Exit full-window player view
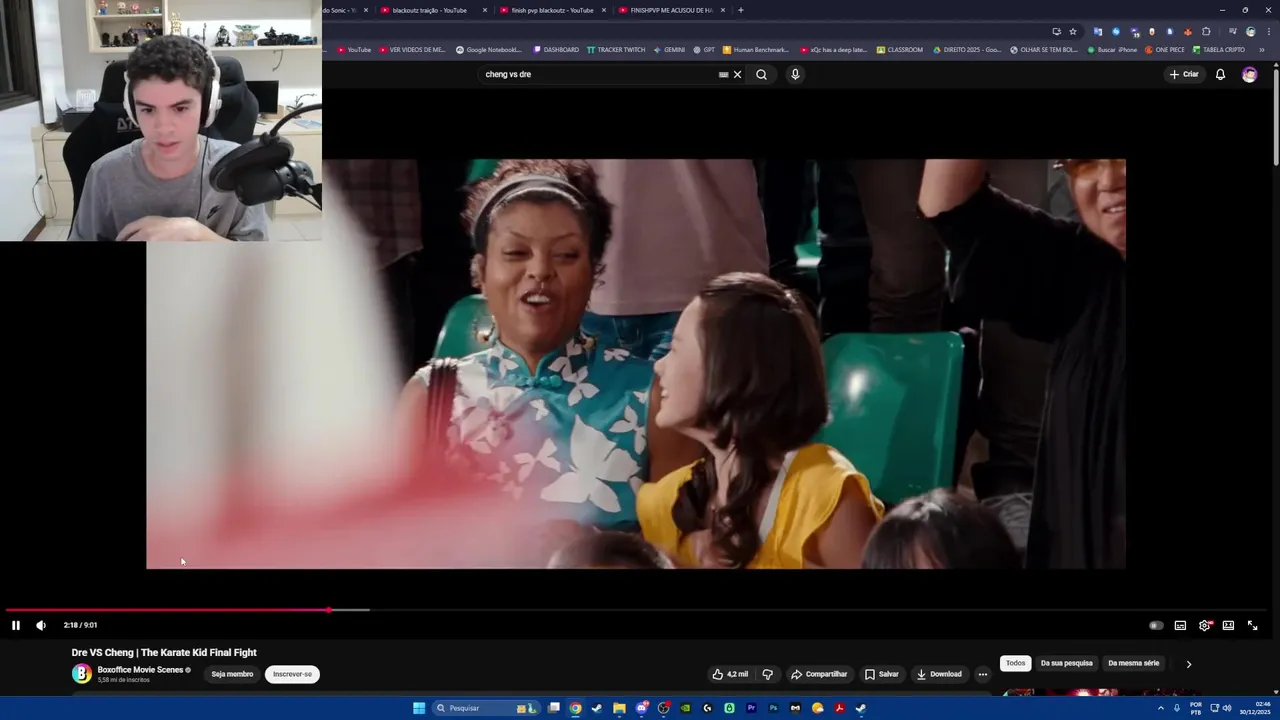 point(1252,625)
